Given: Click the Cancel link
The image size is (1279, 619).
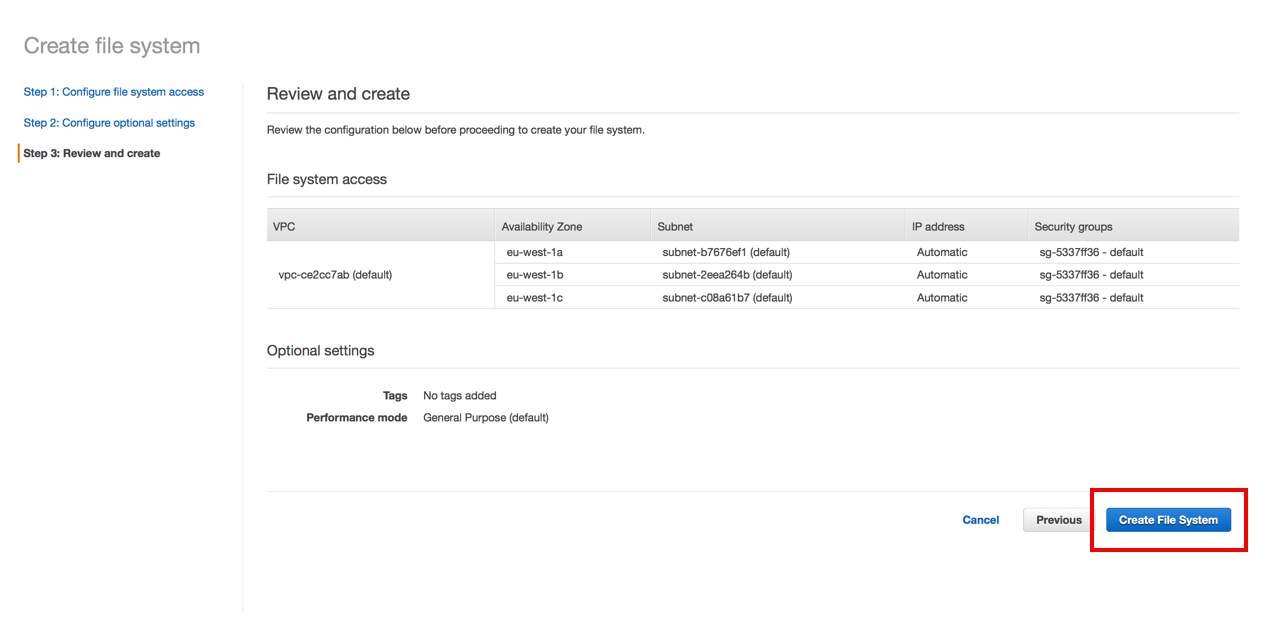Looking at the screenshot, I should [980, 519].
